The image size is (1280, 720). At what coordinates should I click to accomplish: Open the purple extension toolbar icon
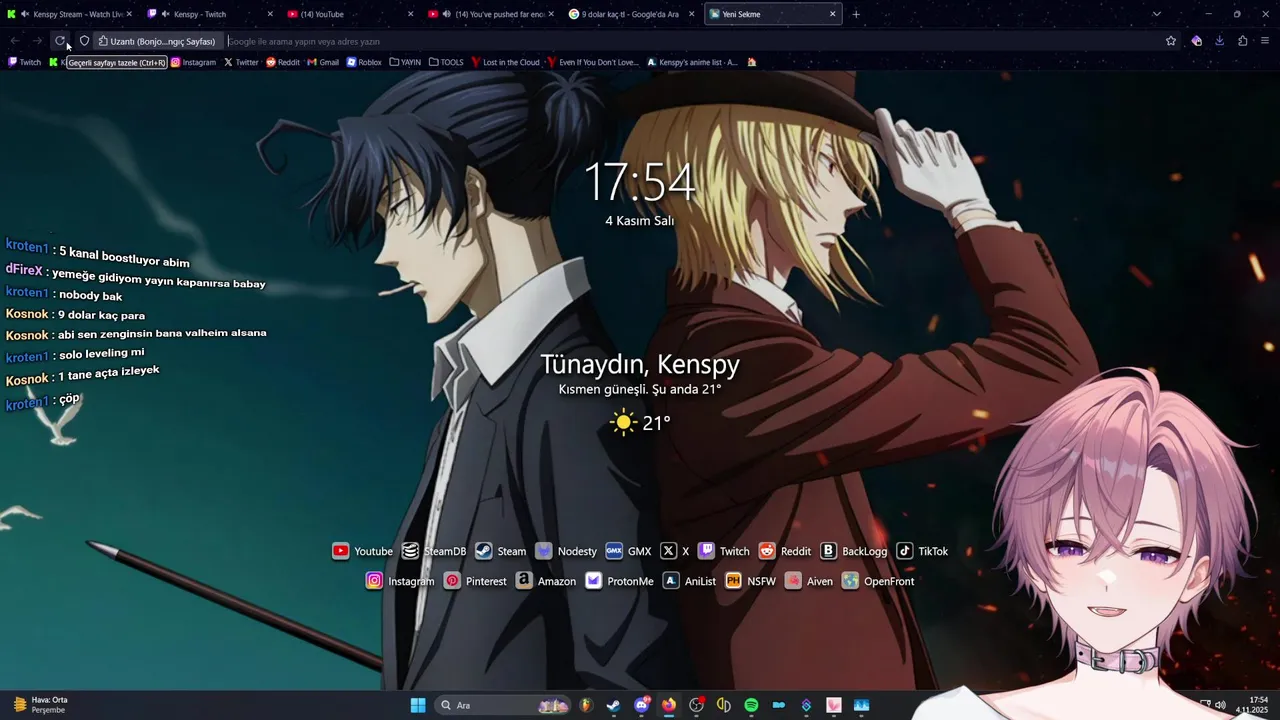coord(1196,41)
